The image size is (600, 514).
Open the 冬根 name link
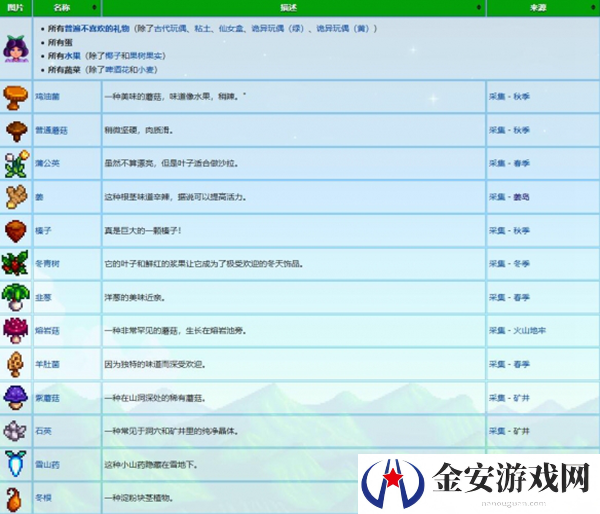click(43, 498)
